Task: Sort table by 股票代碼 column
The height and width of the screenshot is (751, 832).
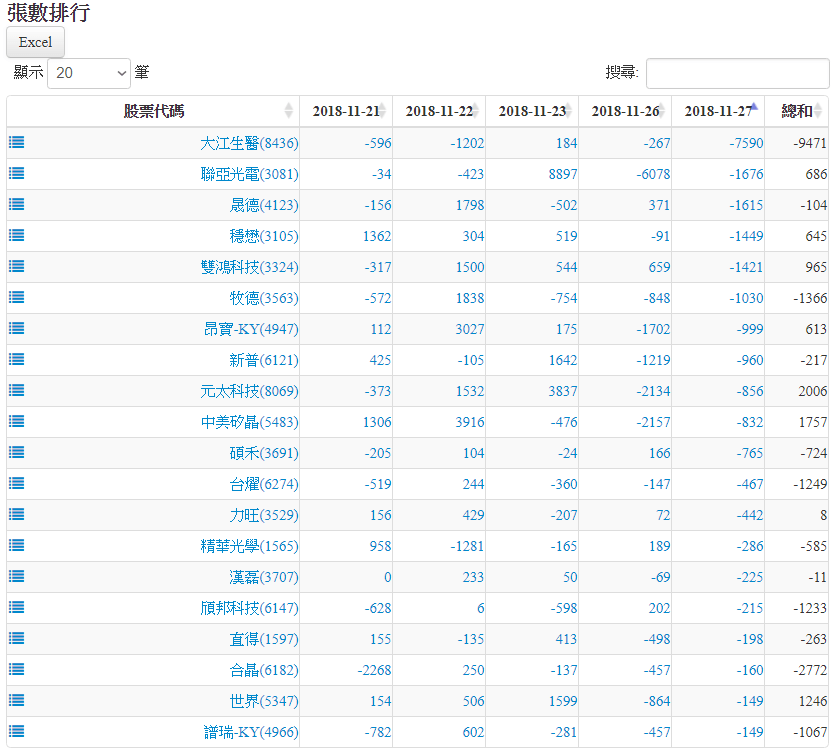Action: (x=153, y=111)
